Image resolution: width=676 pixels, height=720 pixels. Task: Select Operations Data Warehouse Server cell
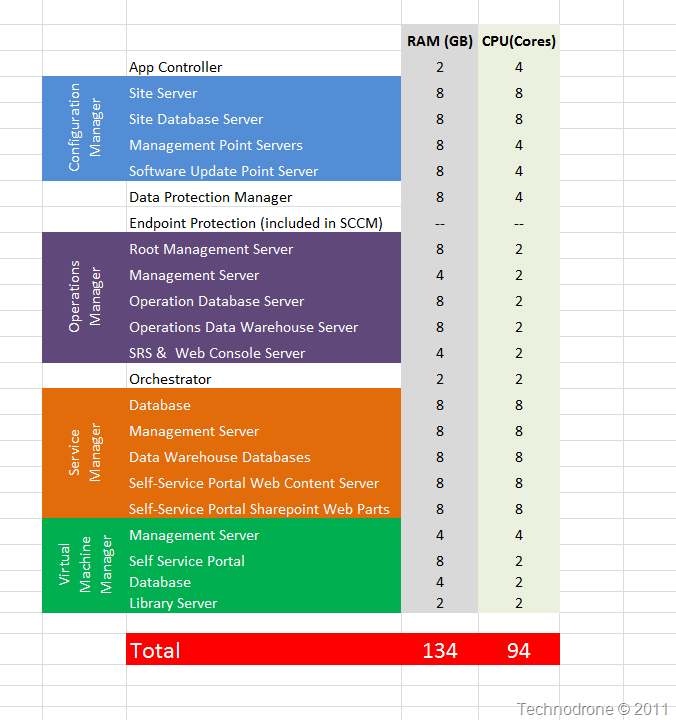[264, 324]
